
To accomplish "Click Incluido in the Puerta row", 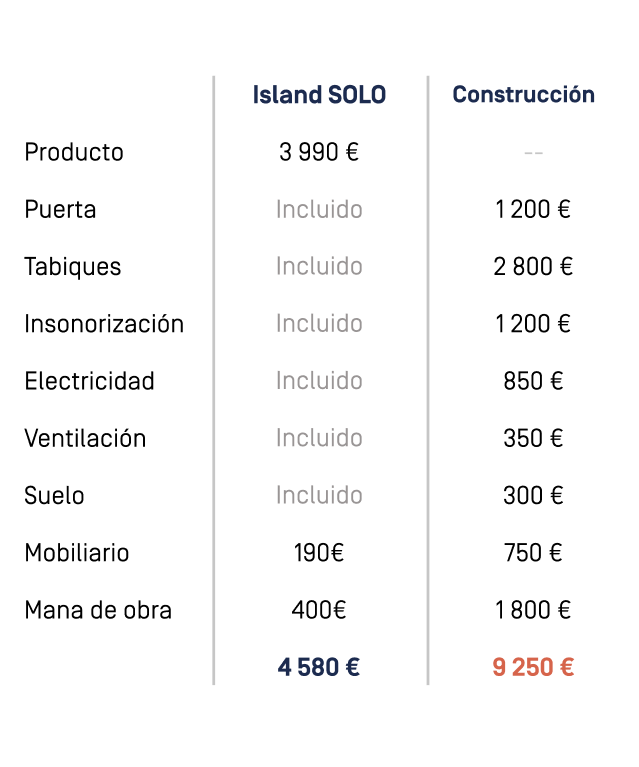I will (x=319, y=210).
